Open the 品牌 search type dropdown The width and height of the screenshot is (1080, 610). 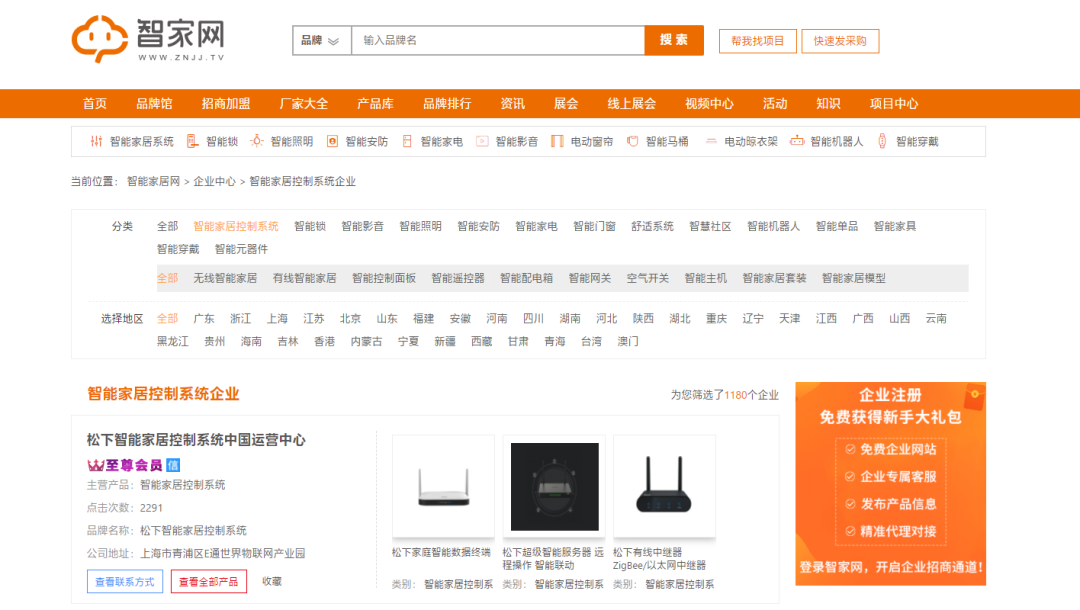321,40
